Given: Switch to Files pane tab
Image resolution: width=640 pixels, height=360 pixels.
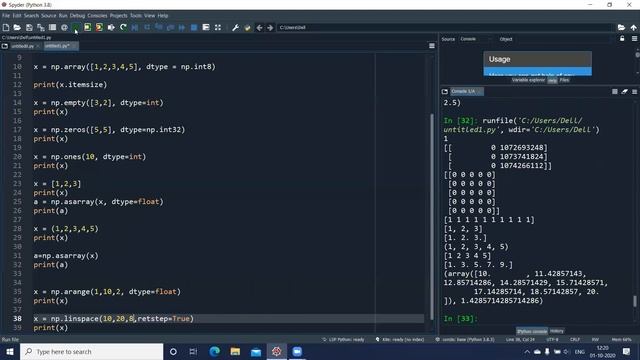Looking at the screenshot, I should coord(564,80).
